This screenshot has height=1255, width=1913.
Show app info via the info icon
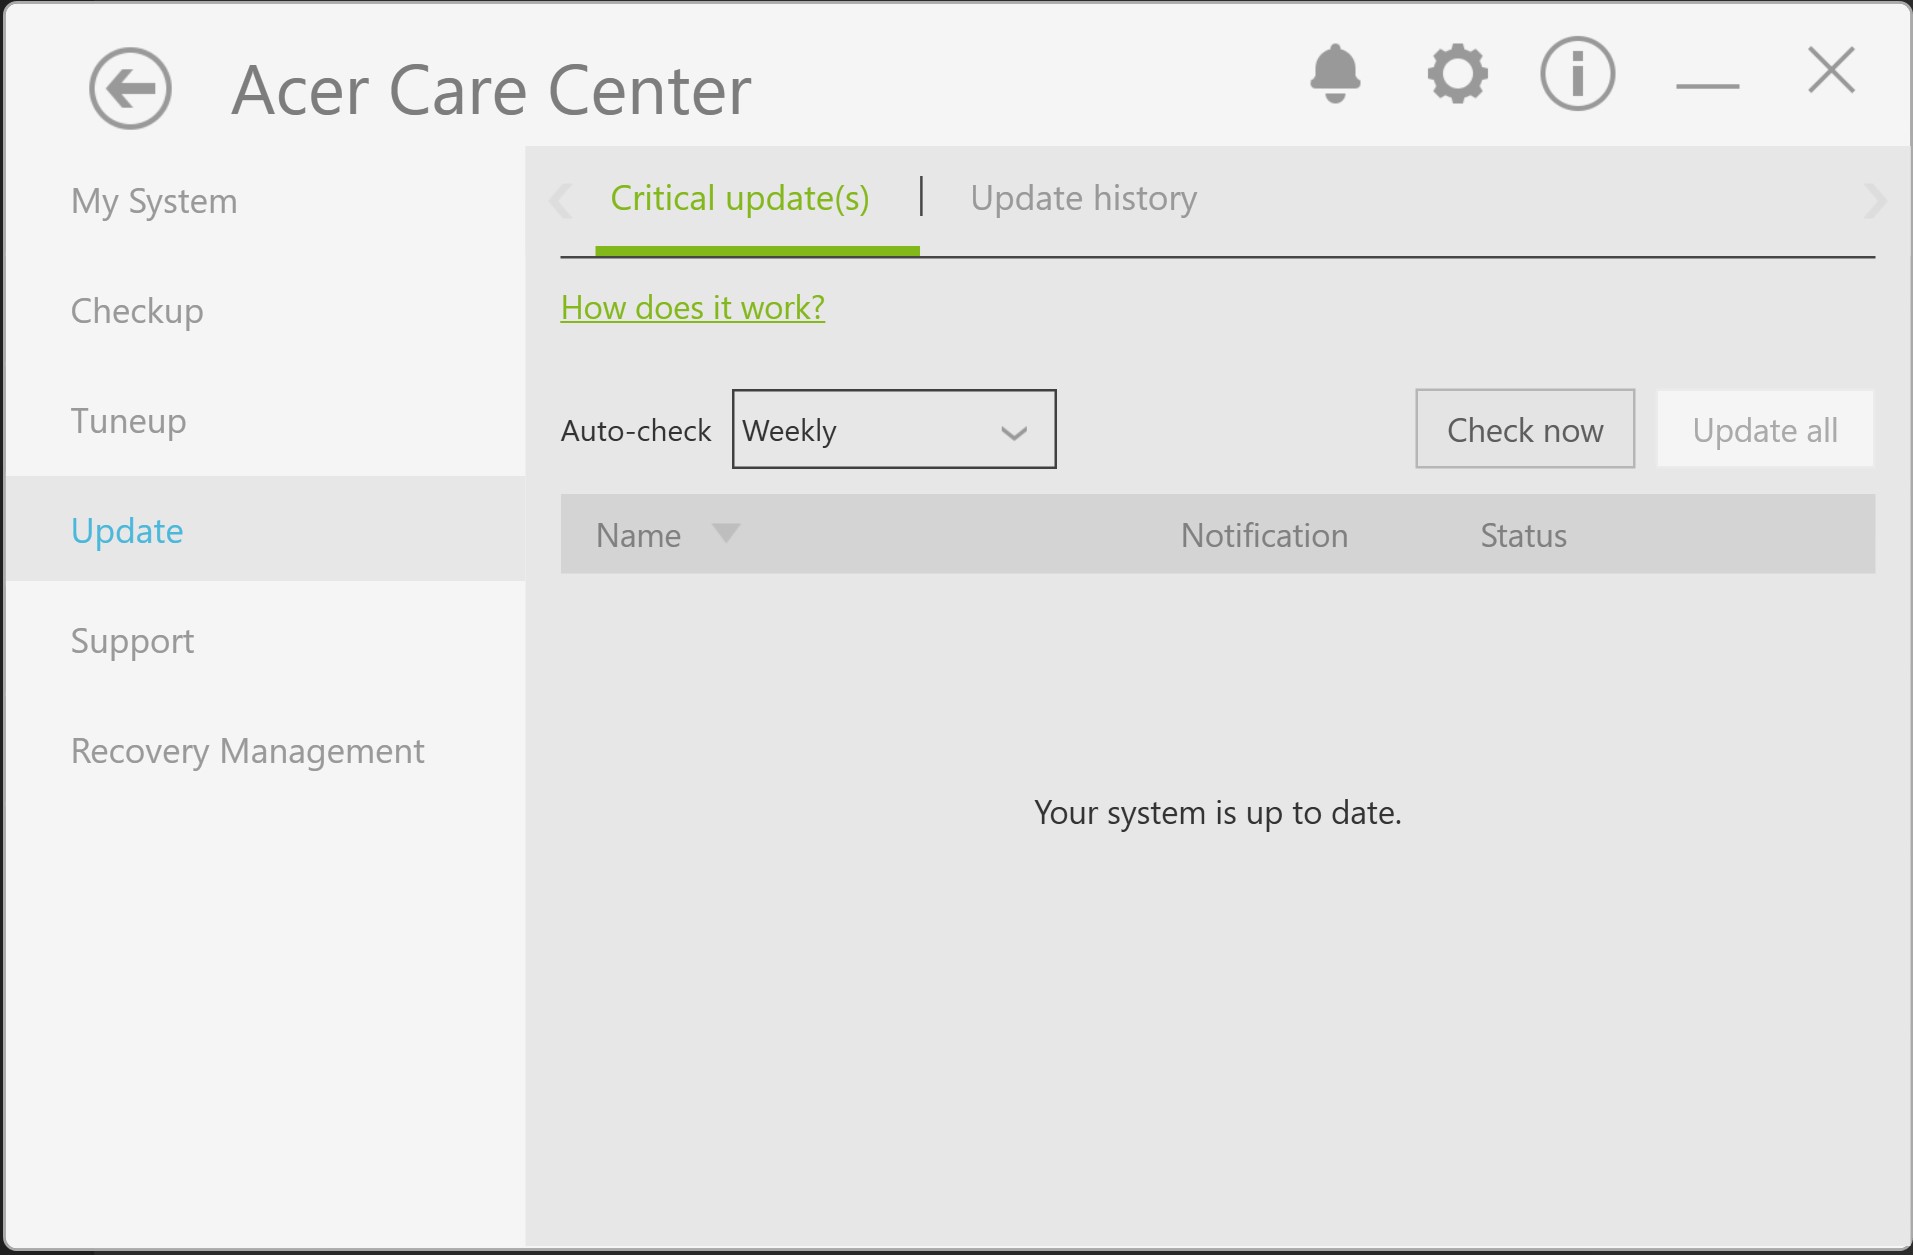point(1577,74)
